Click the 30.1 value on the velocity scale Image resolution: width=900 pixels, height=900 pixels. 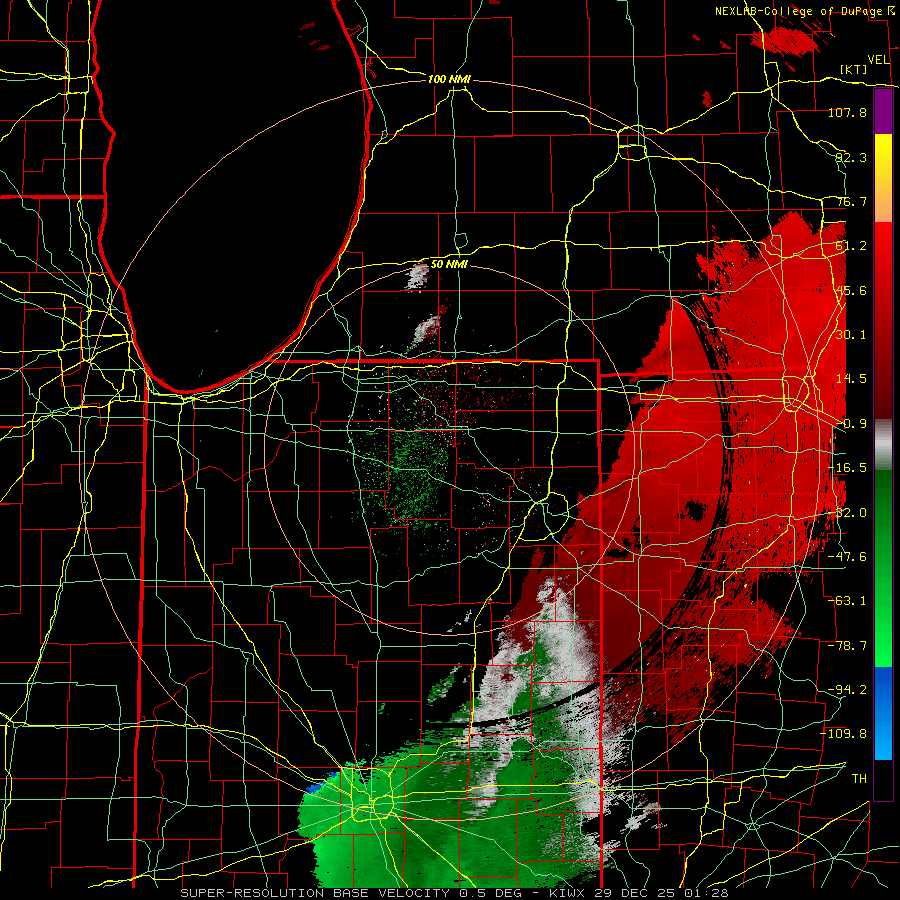point(851,335)
